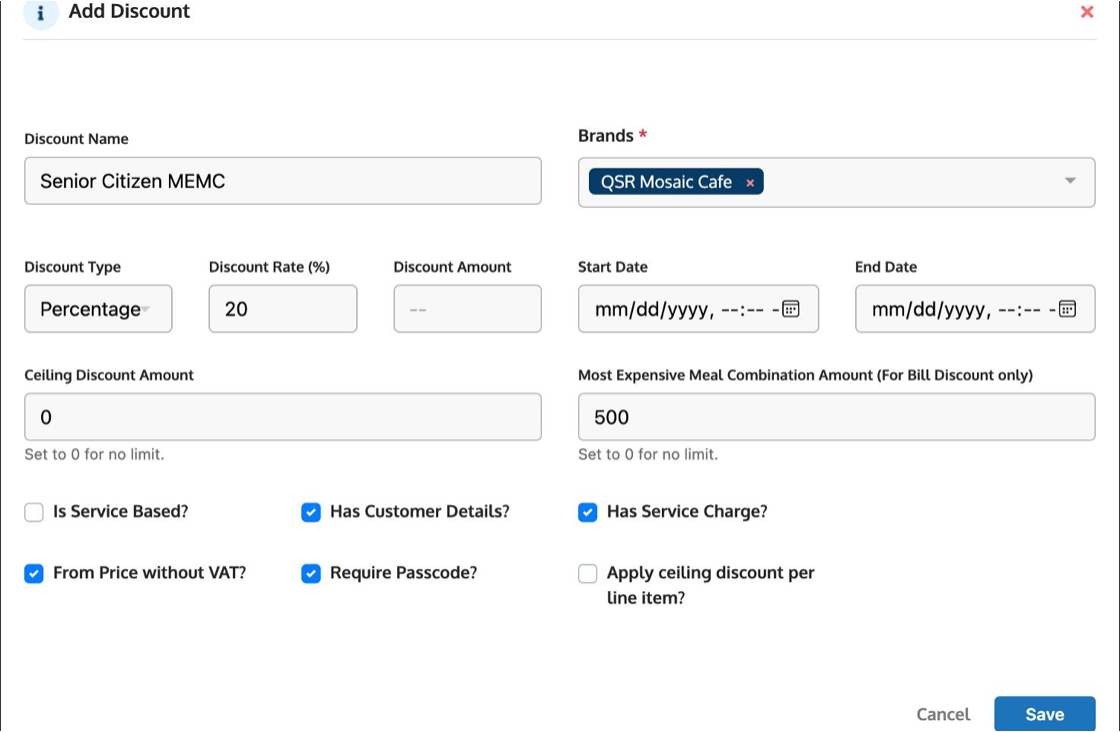This screenshot has height=732, width=1120.
Task: Focus the Discount Name input field
Action: [x=283, y=181]
